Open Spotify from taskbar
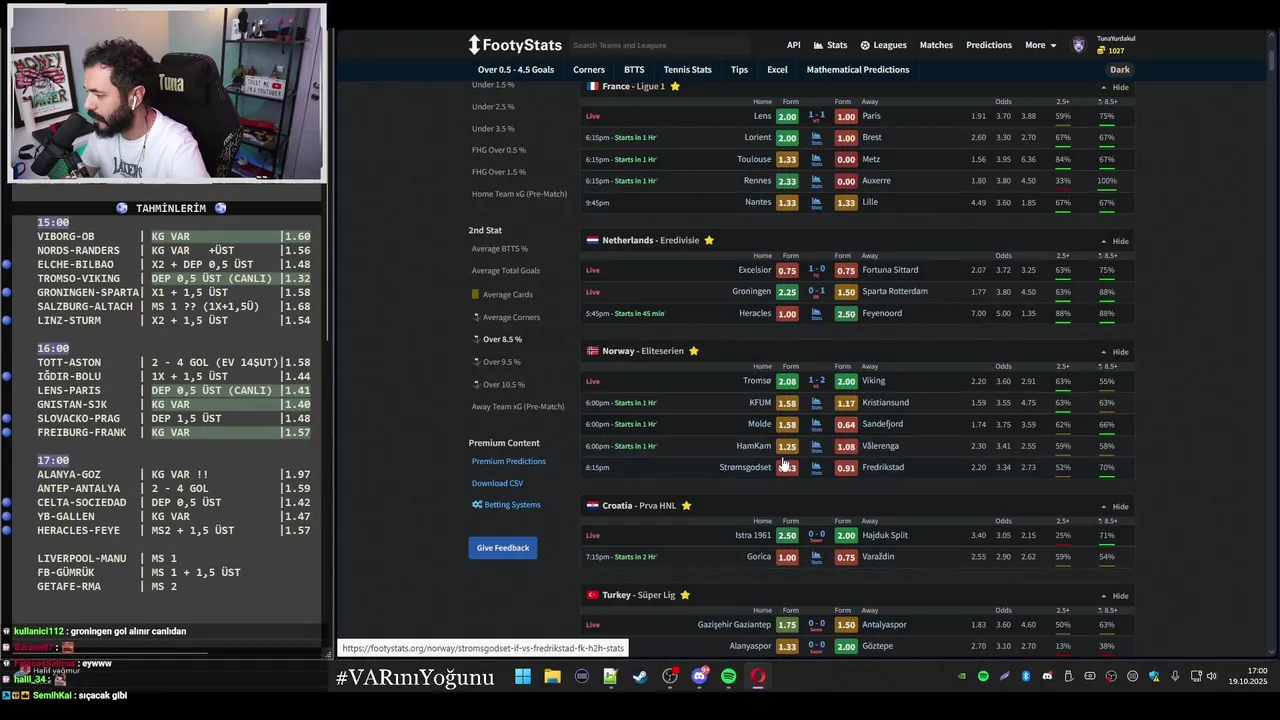Image resolution: width=1280 pixels, height=720 pixels. coord(728,677)
